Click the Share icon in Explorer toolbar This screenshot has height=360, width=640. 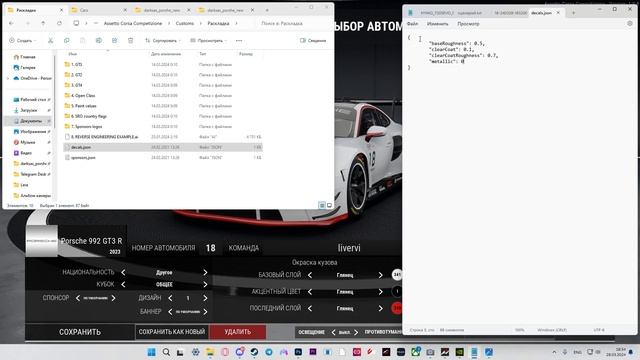[115, 40]
